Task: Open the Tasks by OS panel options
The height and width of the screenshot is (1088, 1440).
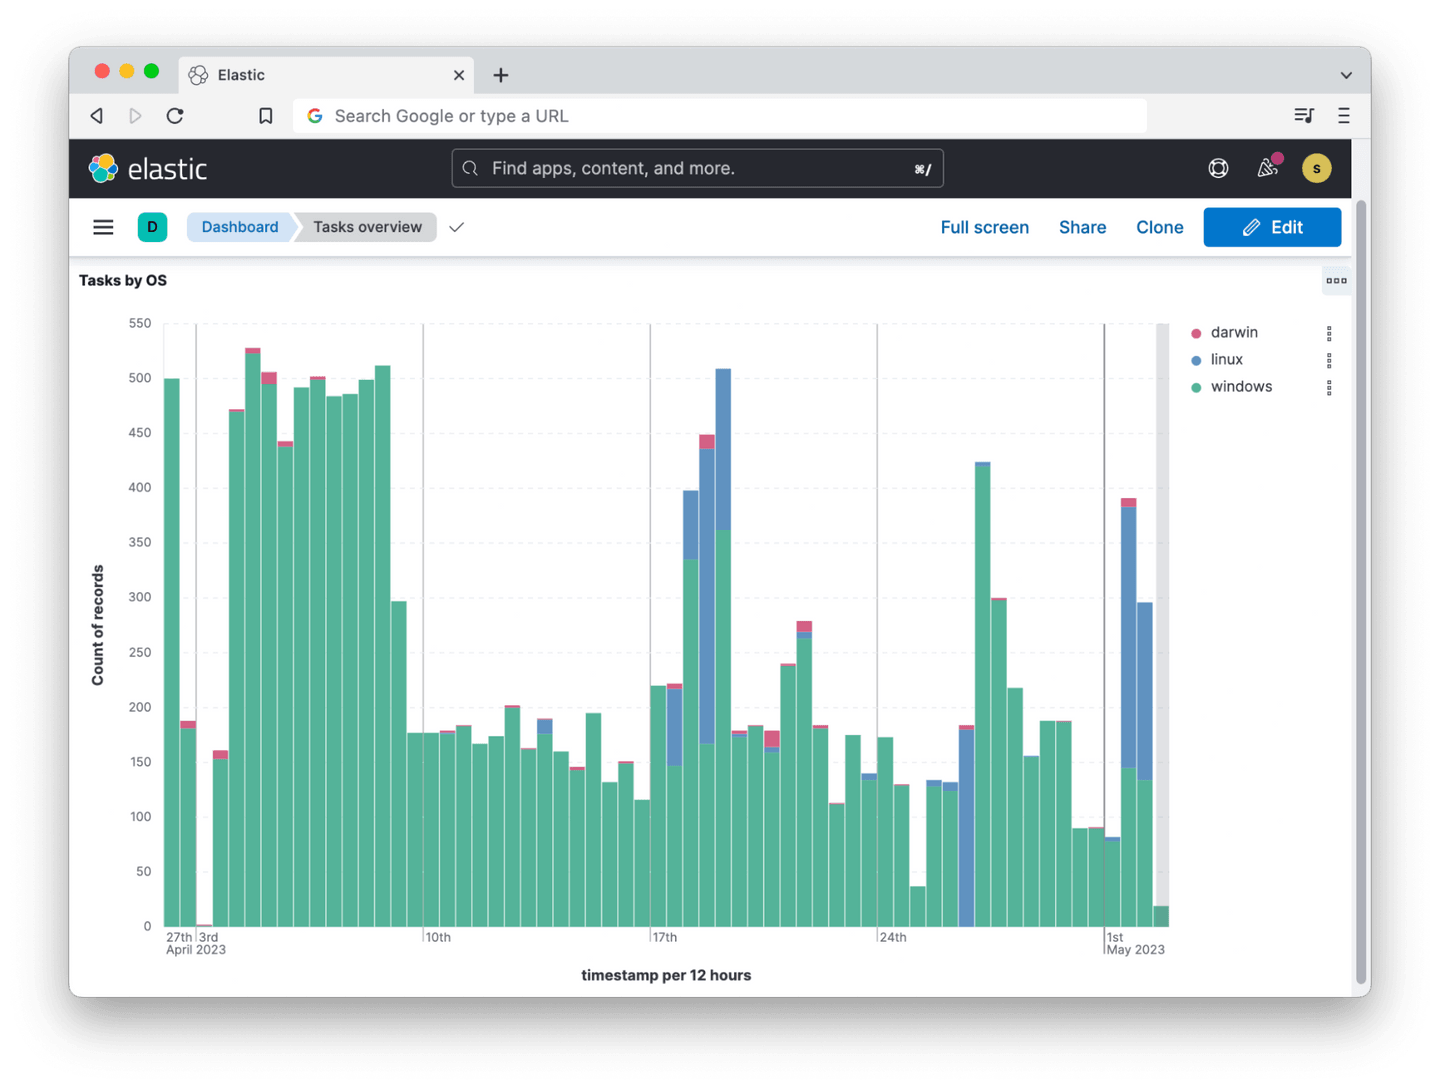Action: point(1336,281)
